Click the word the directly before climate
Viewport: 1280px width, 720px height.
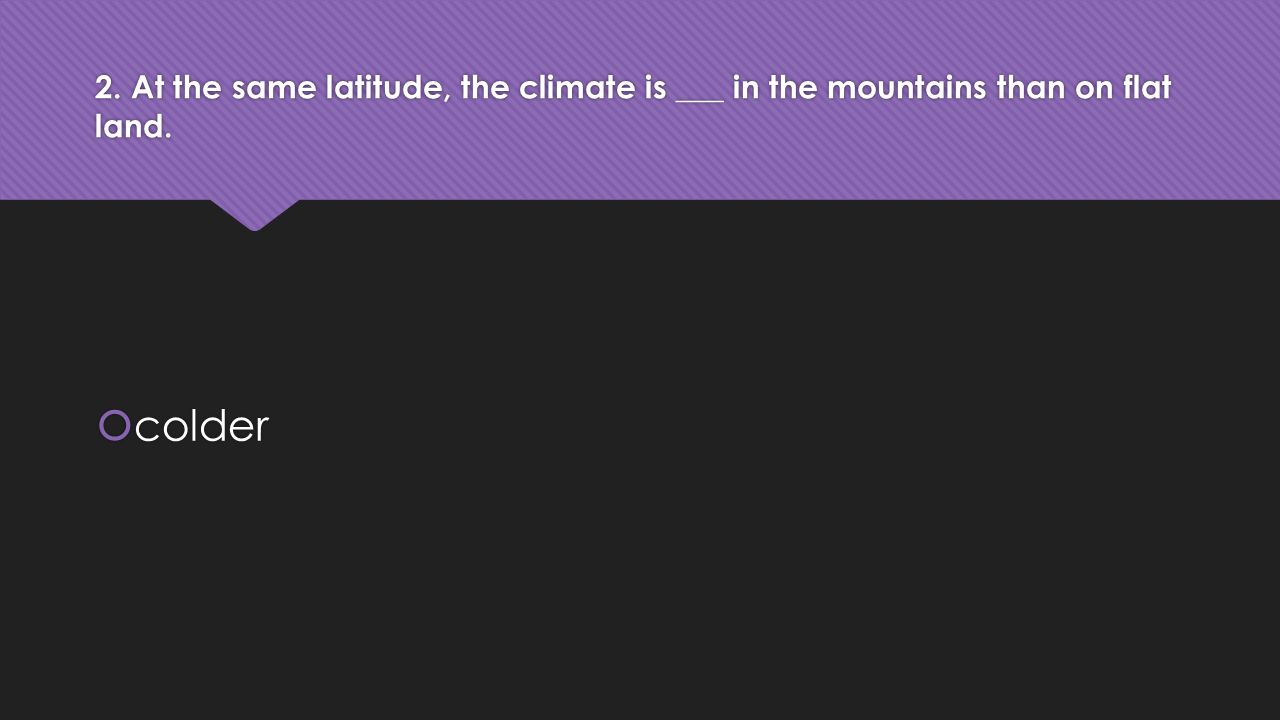click(486, 88)
